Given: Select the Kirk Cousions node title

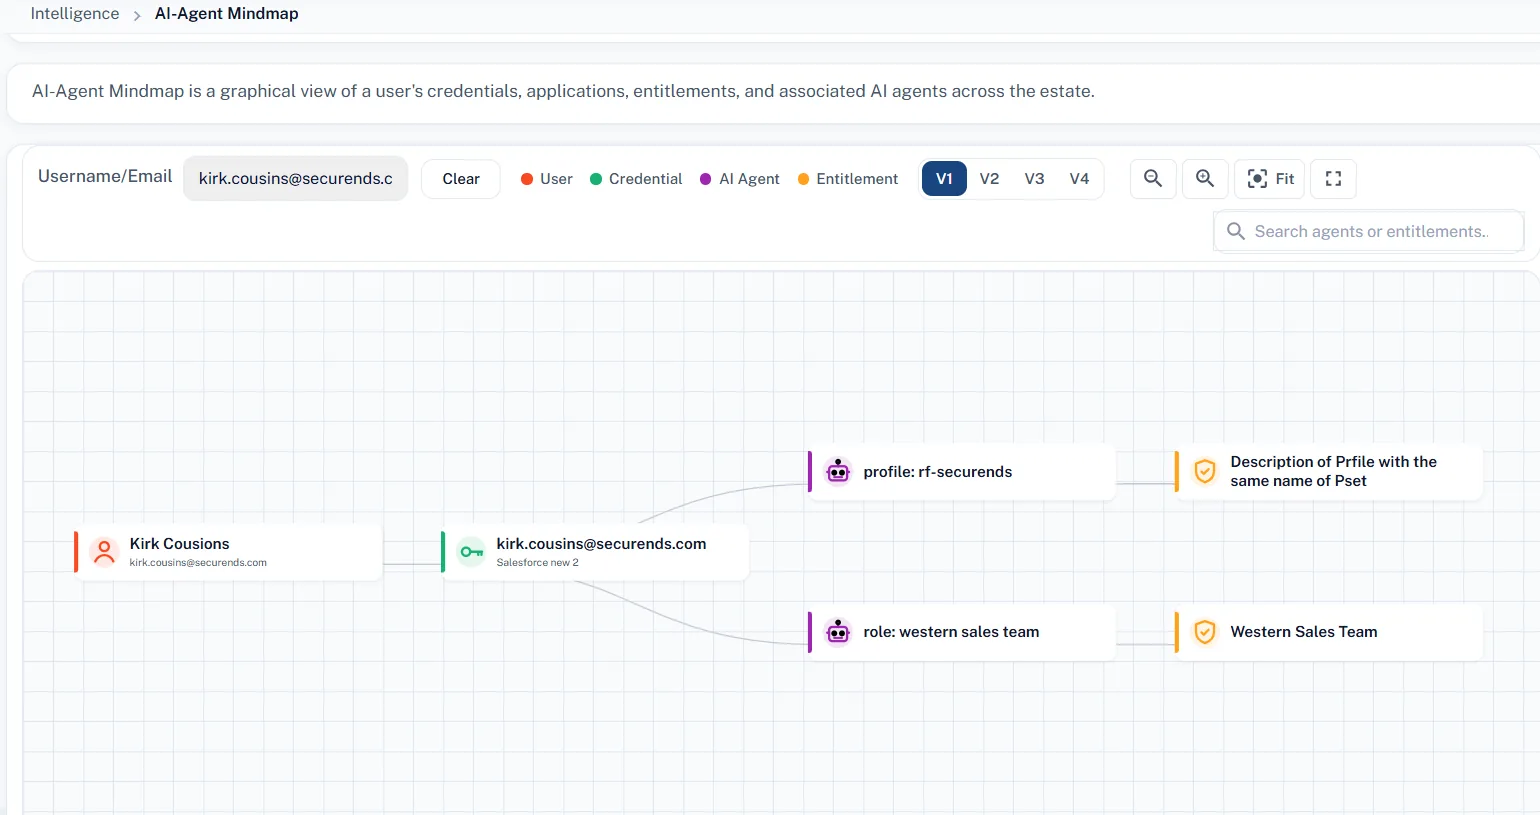Looking at the screenshot, I should pos(179,543).
